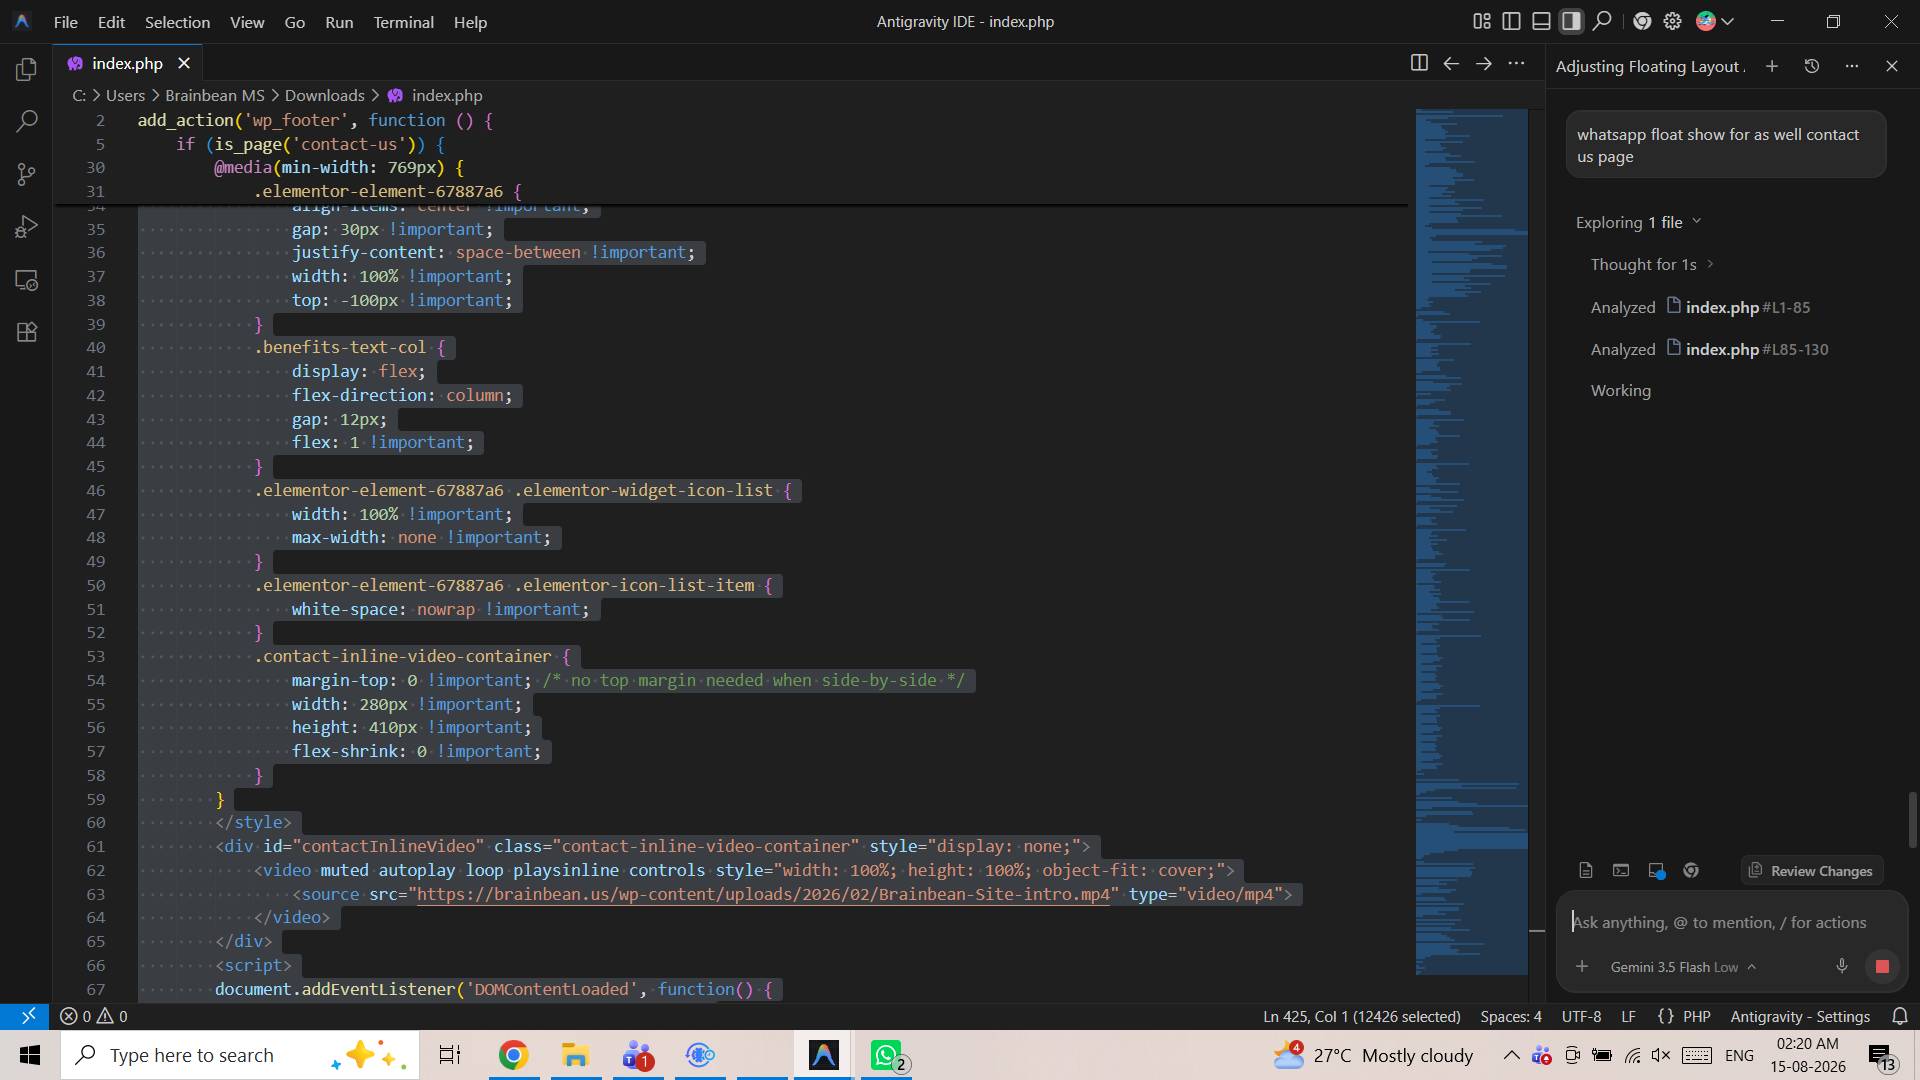Open Run and Debug view
The height and width of the screenshot is (1080, 1920).
click(27, 227)
